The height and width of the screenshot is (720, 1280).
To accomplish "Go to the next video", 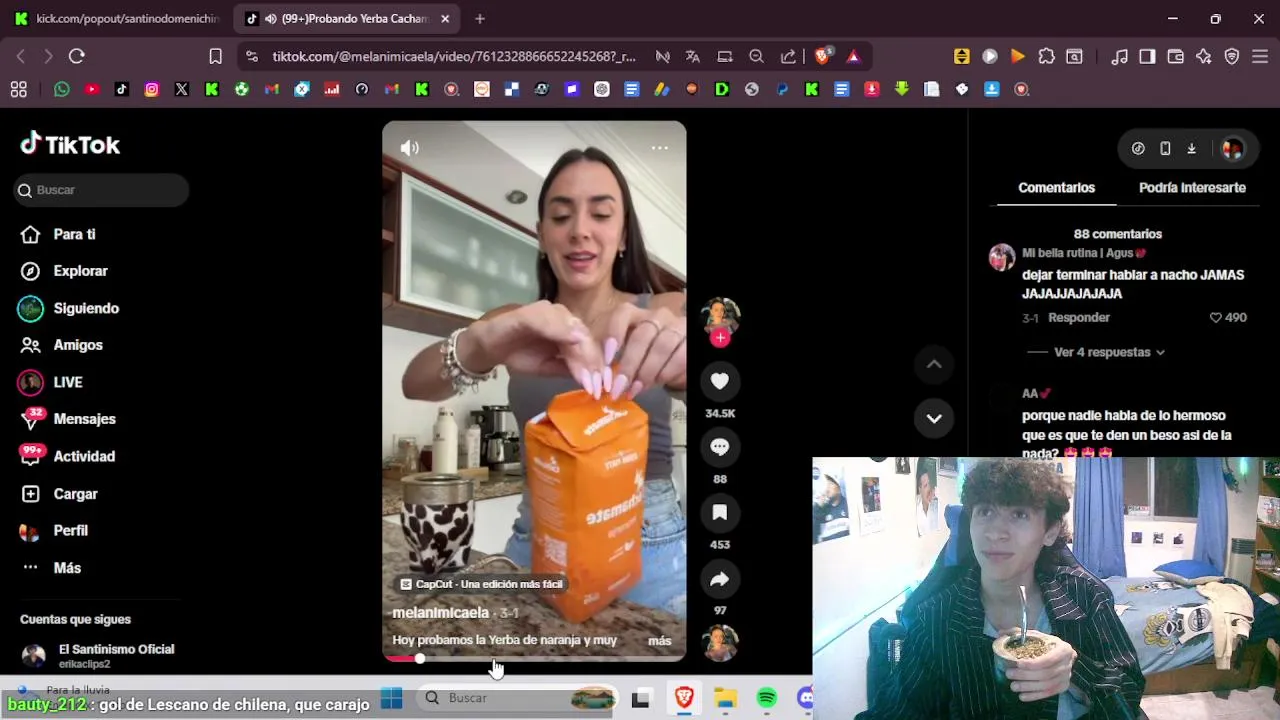I will coord(934,419).
